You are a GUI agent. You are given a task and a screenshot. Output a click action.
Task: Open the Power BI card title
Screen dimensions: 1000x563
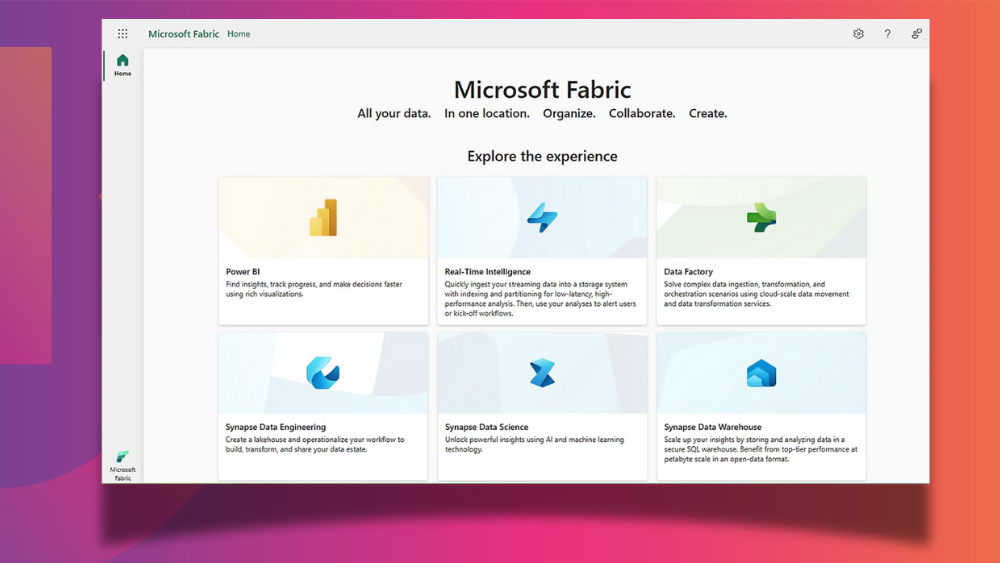point(243,272)
